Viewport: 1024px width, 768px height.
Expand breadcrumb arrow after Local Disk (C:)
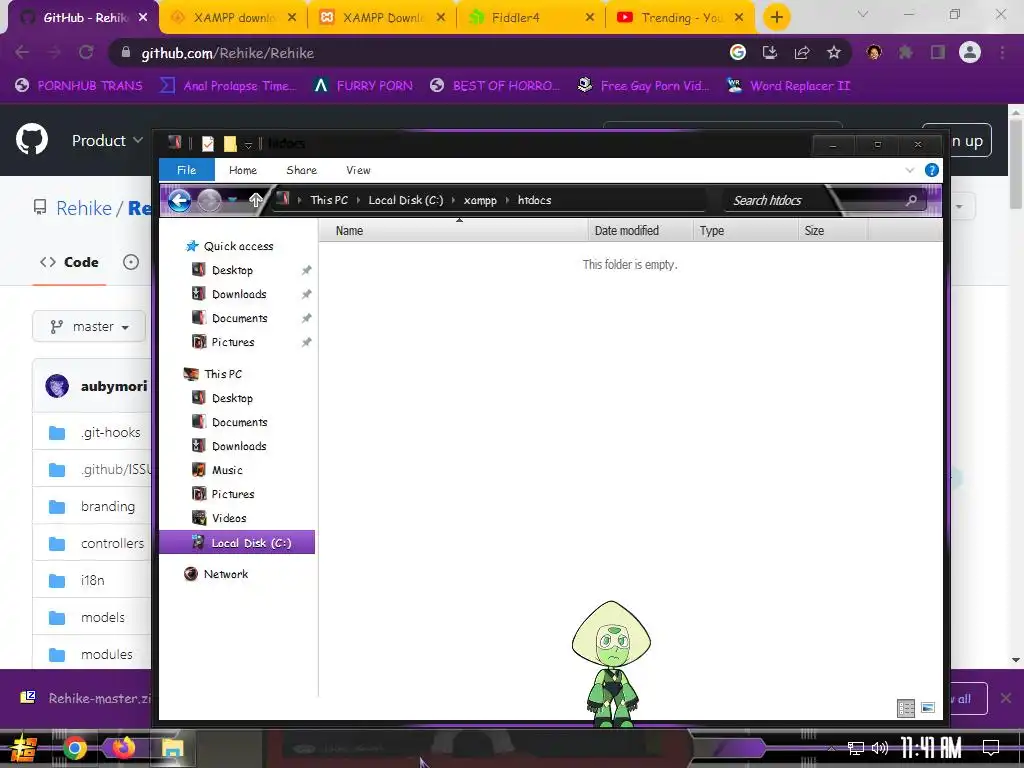pos(453,200)
